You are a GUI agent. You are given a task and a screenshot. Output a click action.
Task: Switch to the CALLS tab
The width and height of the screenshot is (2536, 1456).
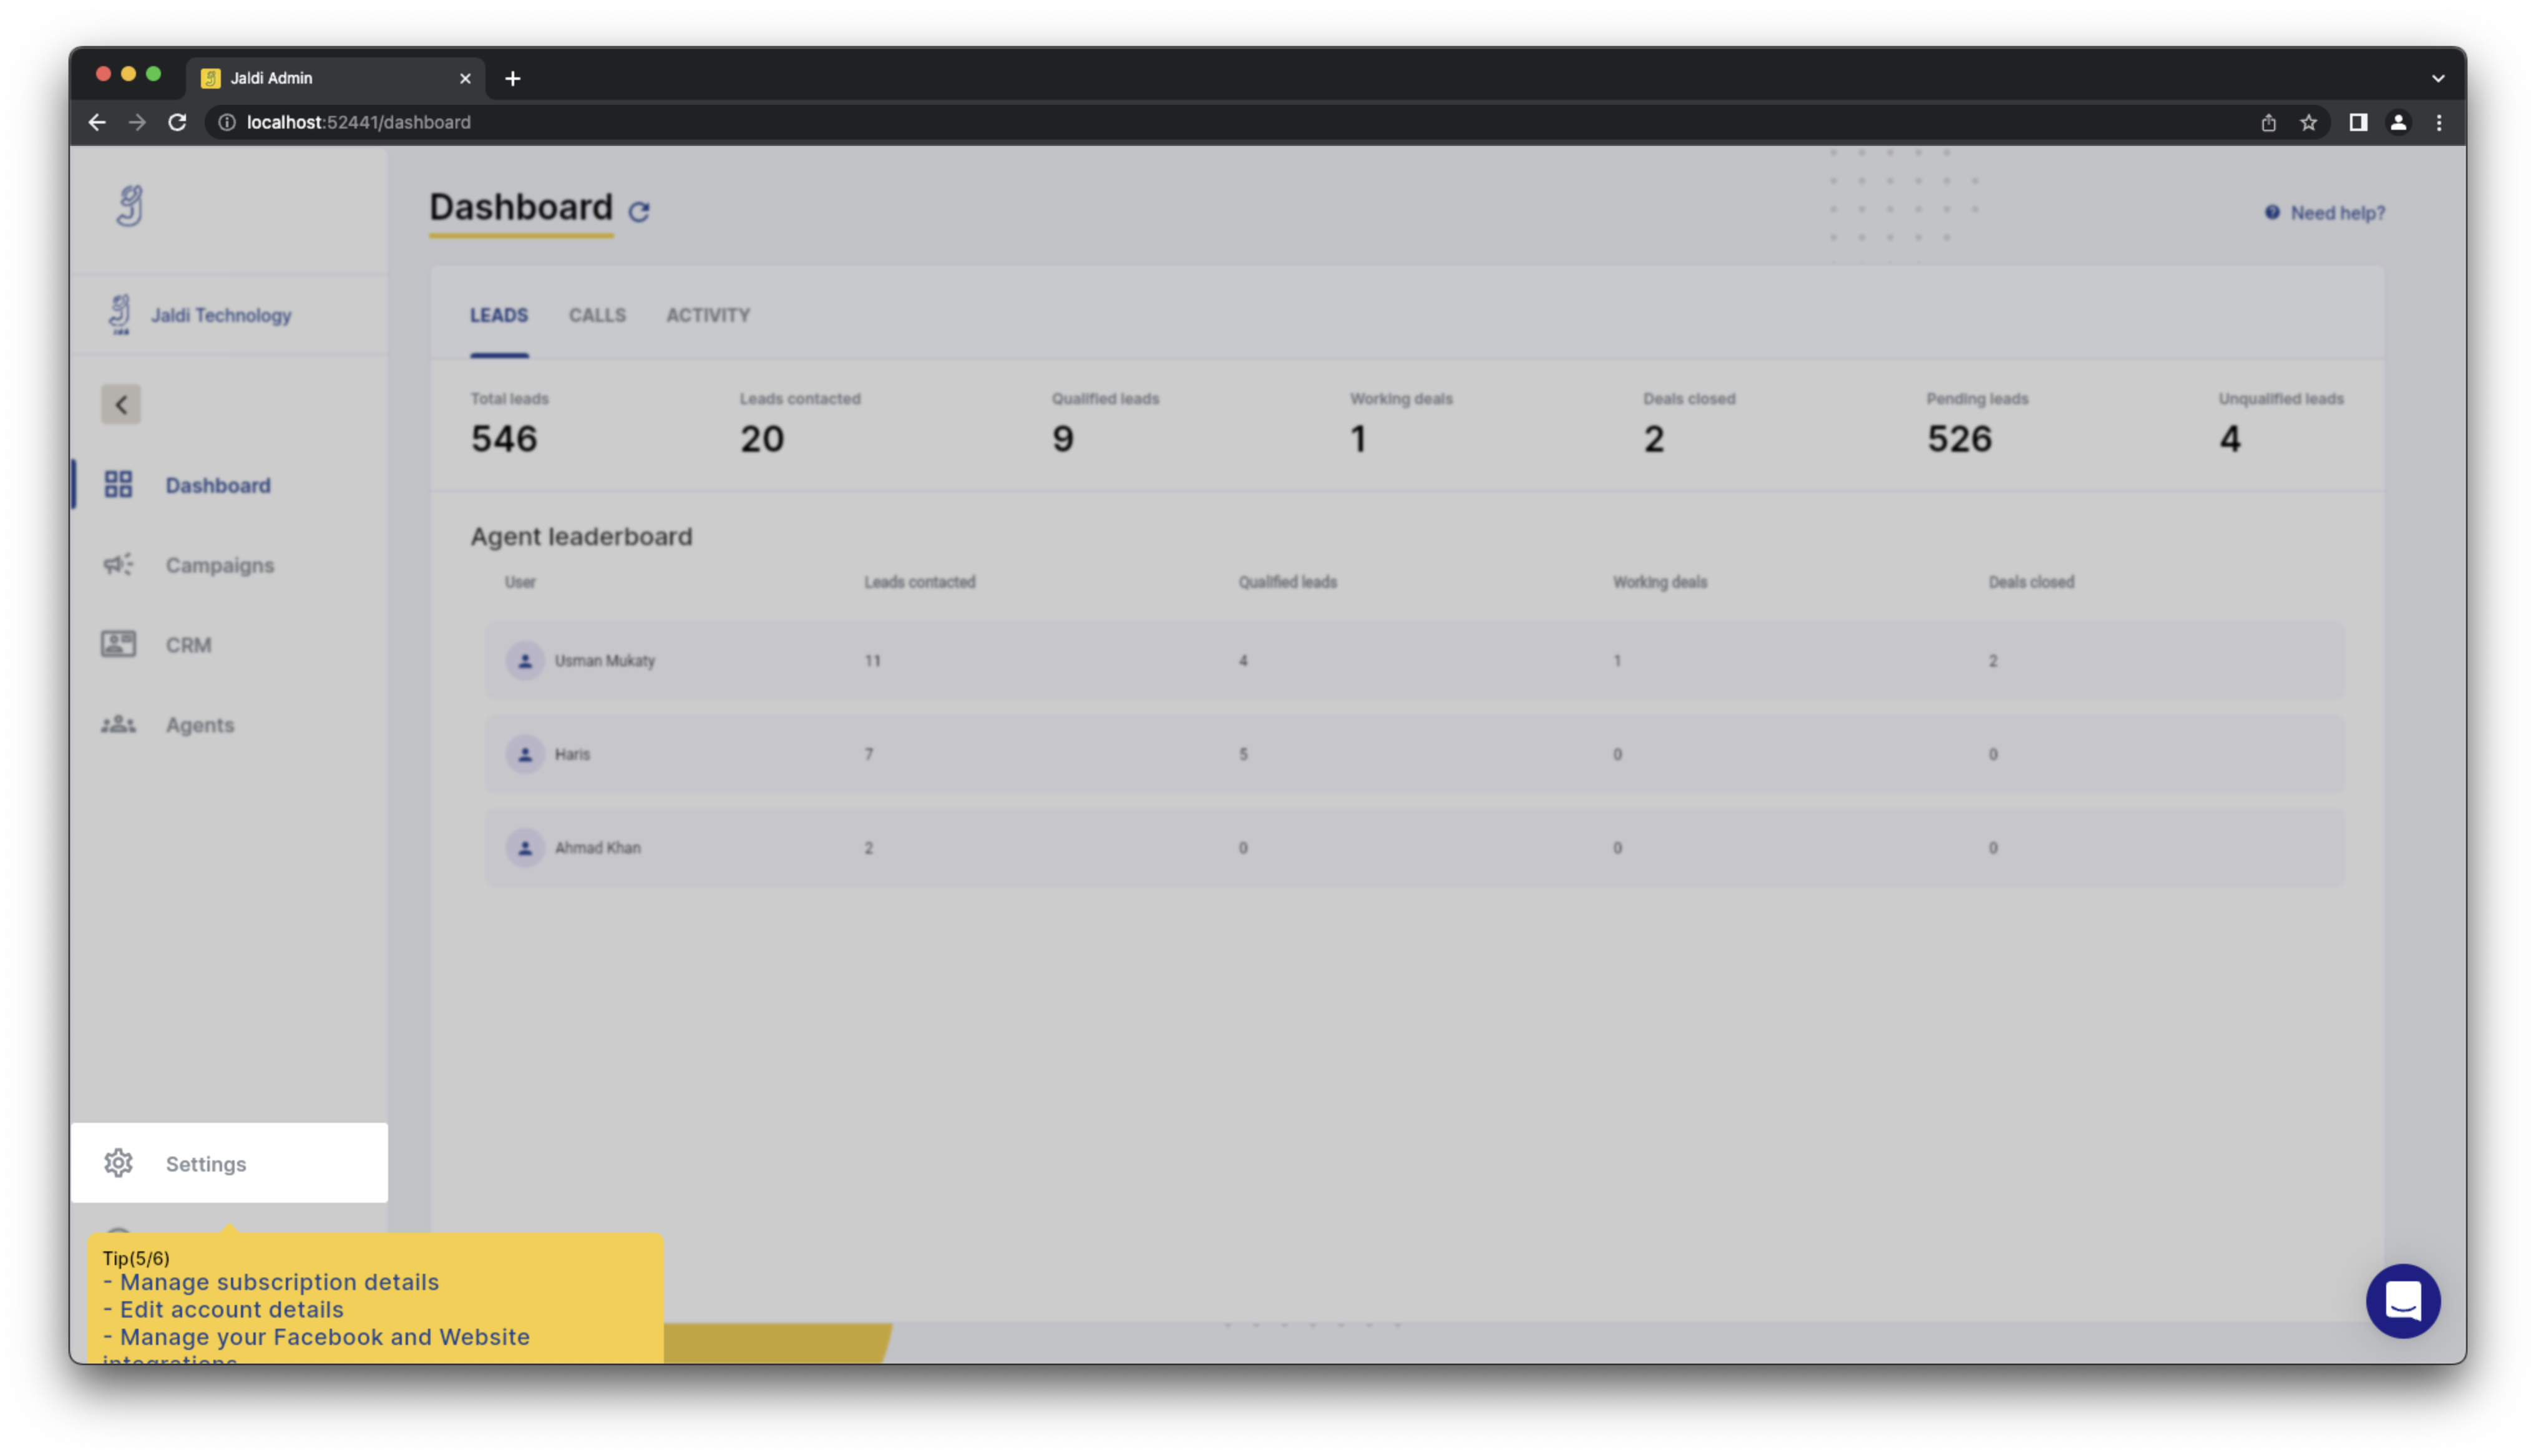[x=597, y=316]
